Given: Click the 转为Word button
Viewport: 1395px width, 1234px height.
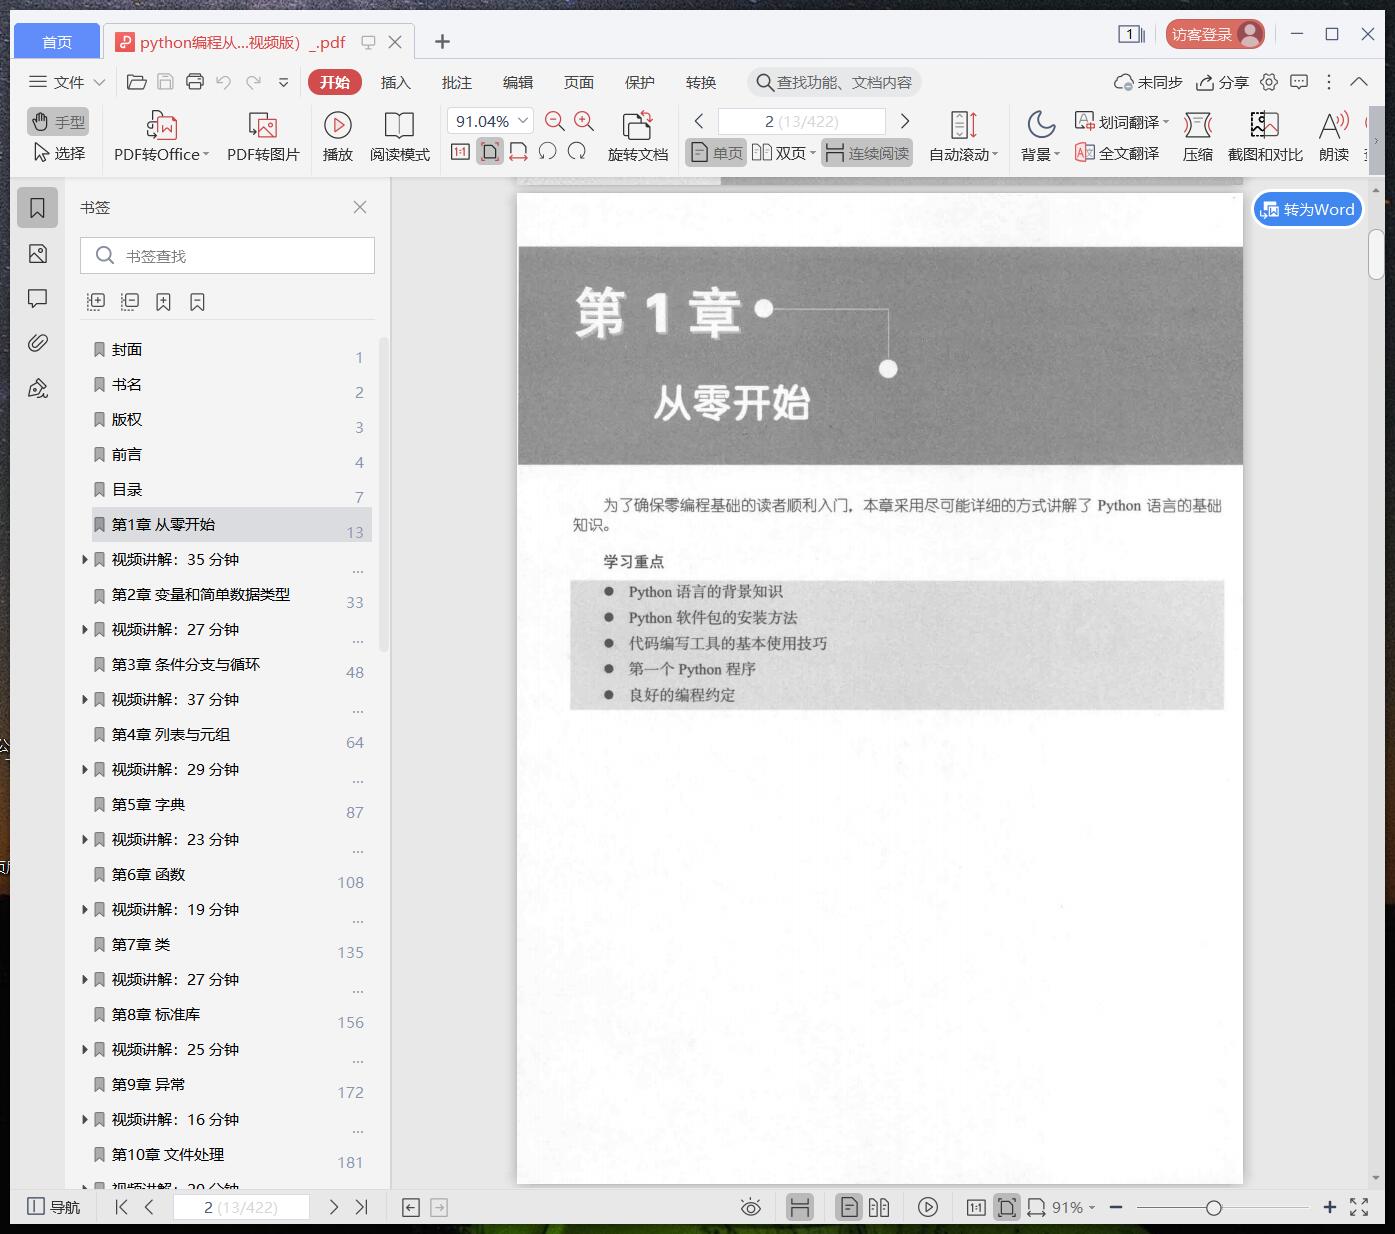Looking at the screenshot, I should (1308, 209).
